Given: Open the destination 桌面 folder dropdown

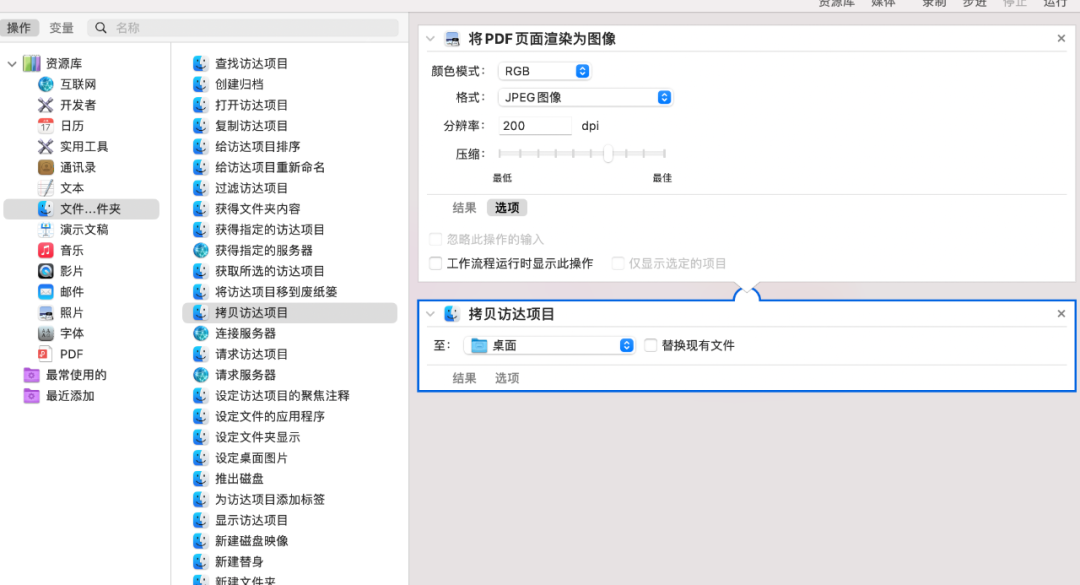Looking at the screenshot, I should [x=549, y=345].
